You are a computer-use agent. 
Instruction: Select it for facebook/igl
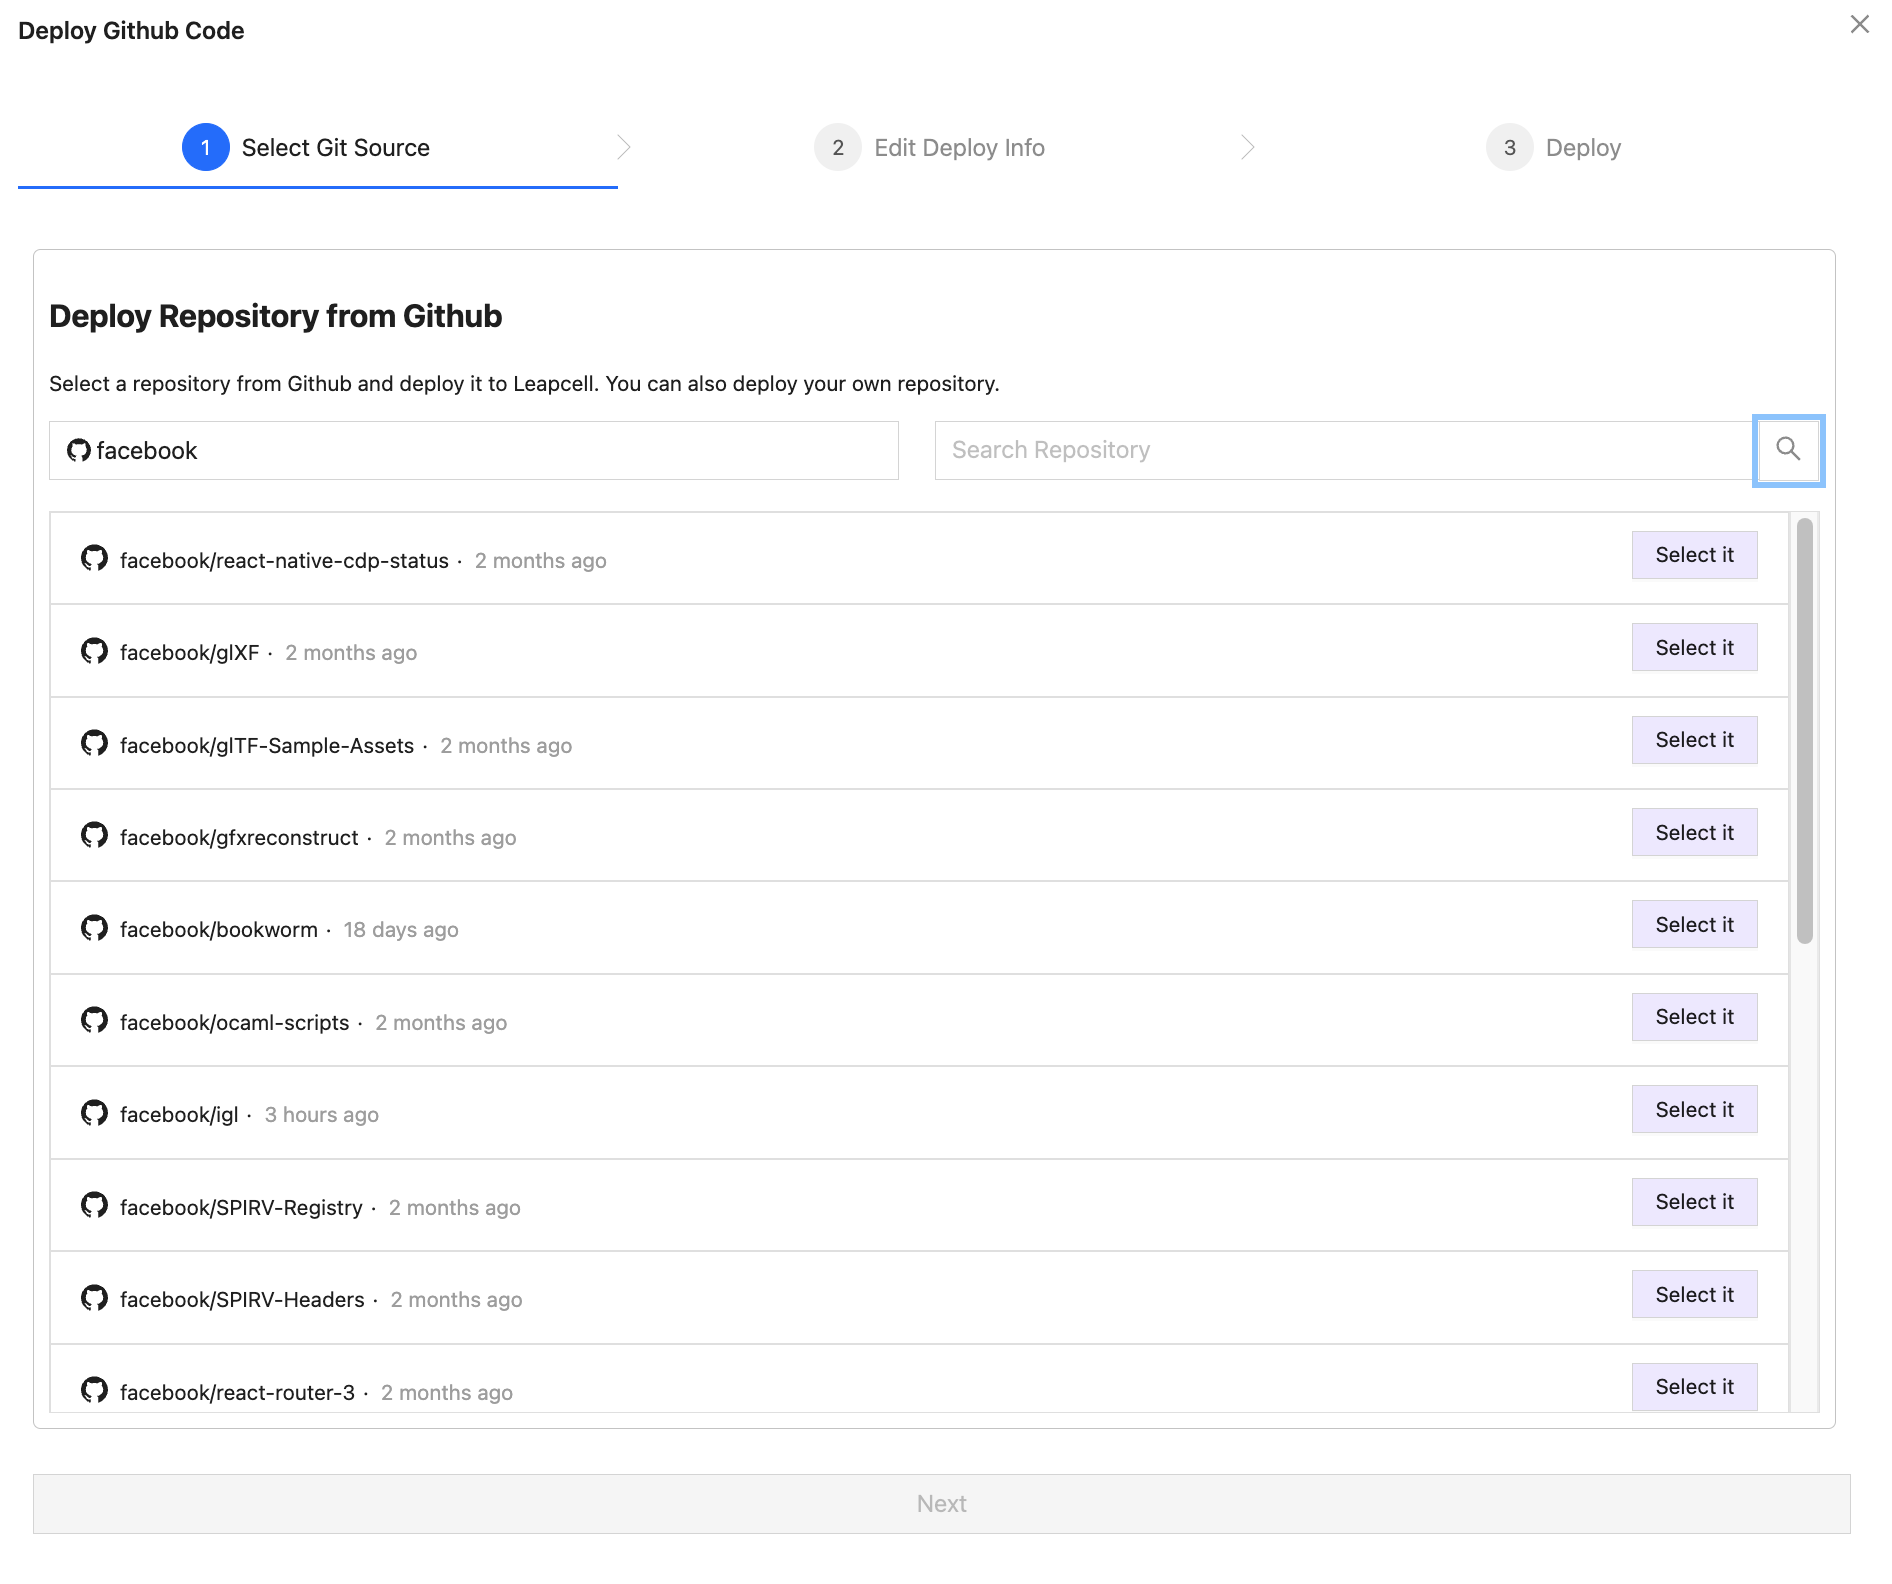point(1694,1110)
